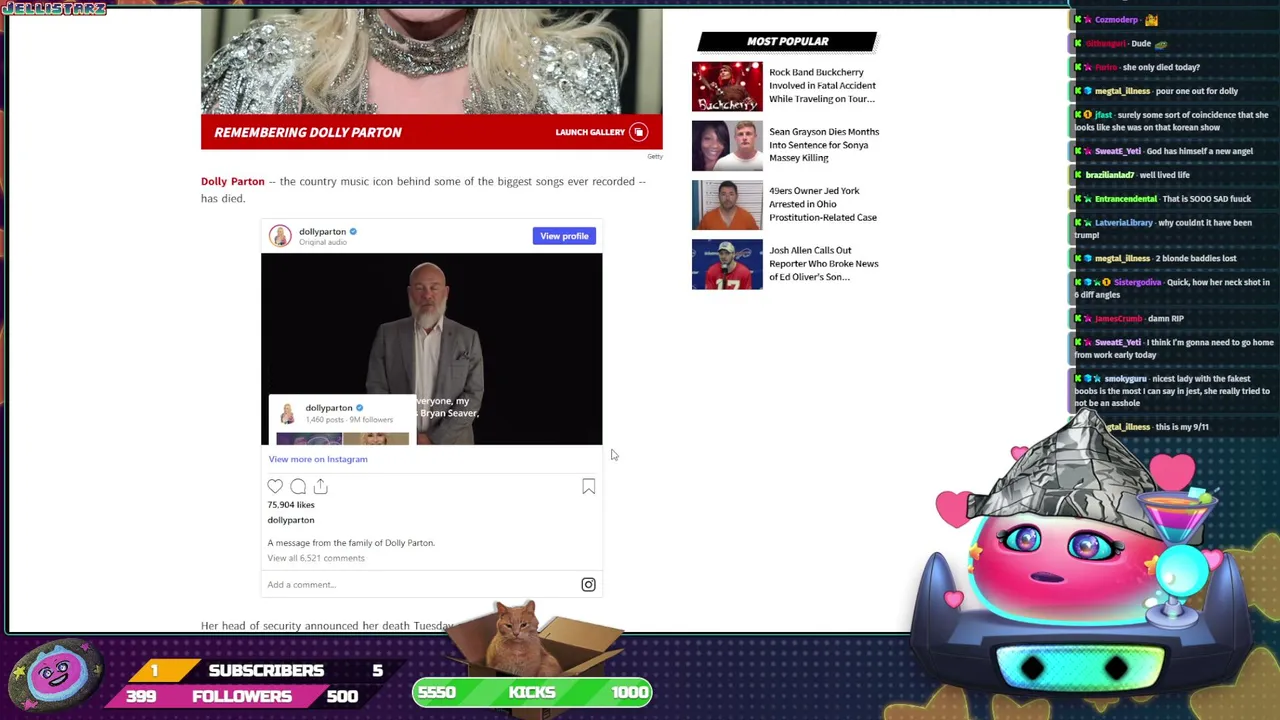Click chat username Sistergodiva

1137,283
